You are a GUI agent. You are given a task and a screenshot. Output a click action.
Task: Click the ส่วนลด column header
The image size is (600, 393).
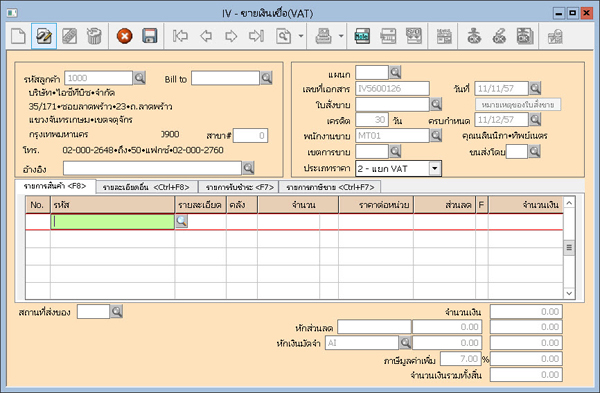click(x=444, y=205)
